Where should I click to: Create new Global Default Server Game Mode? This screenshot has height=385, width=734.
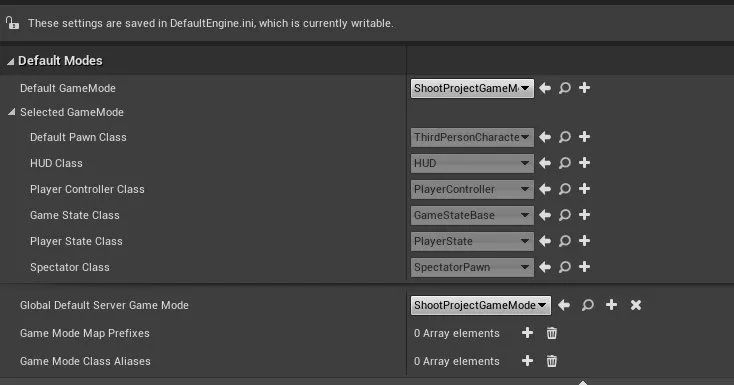click(611, 305)
